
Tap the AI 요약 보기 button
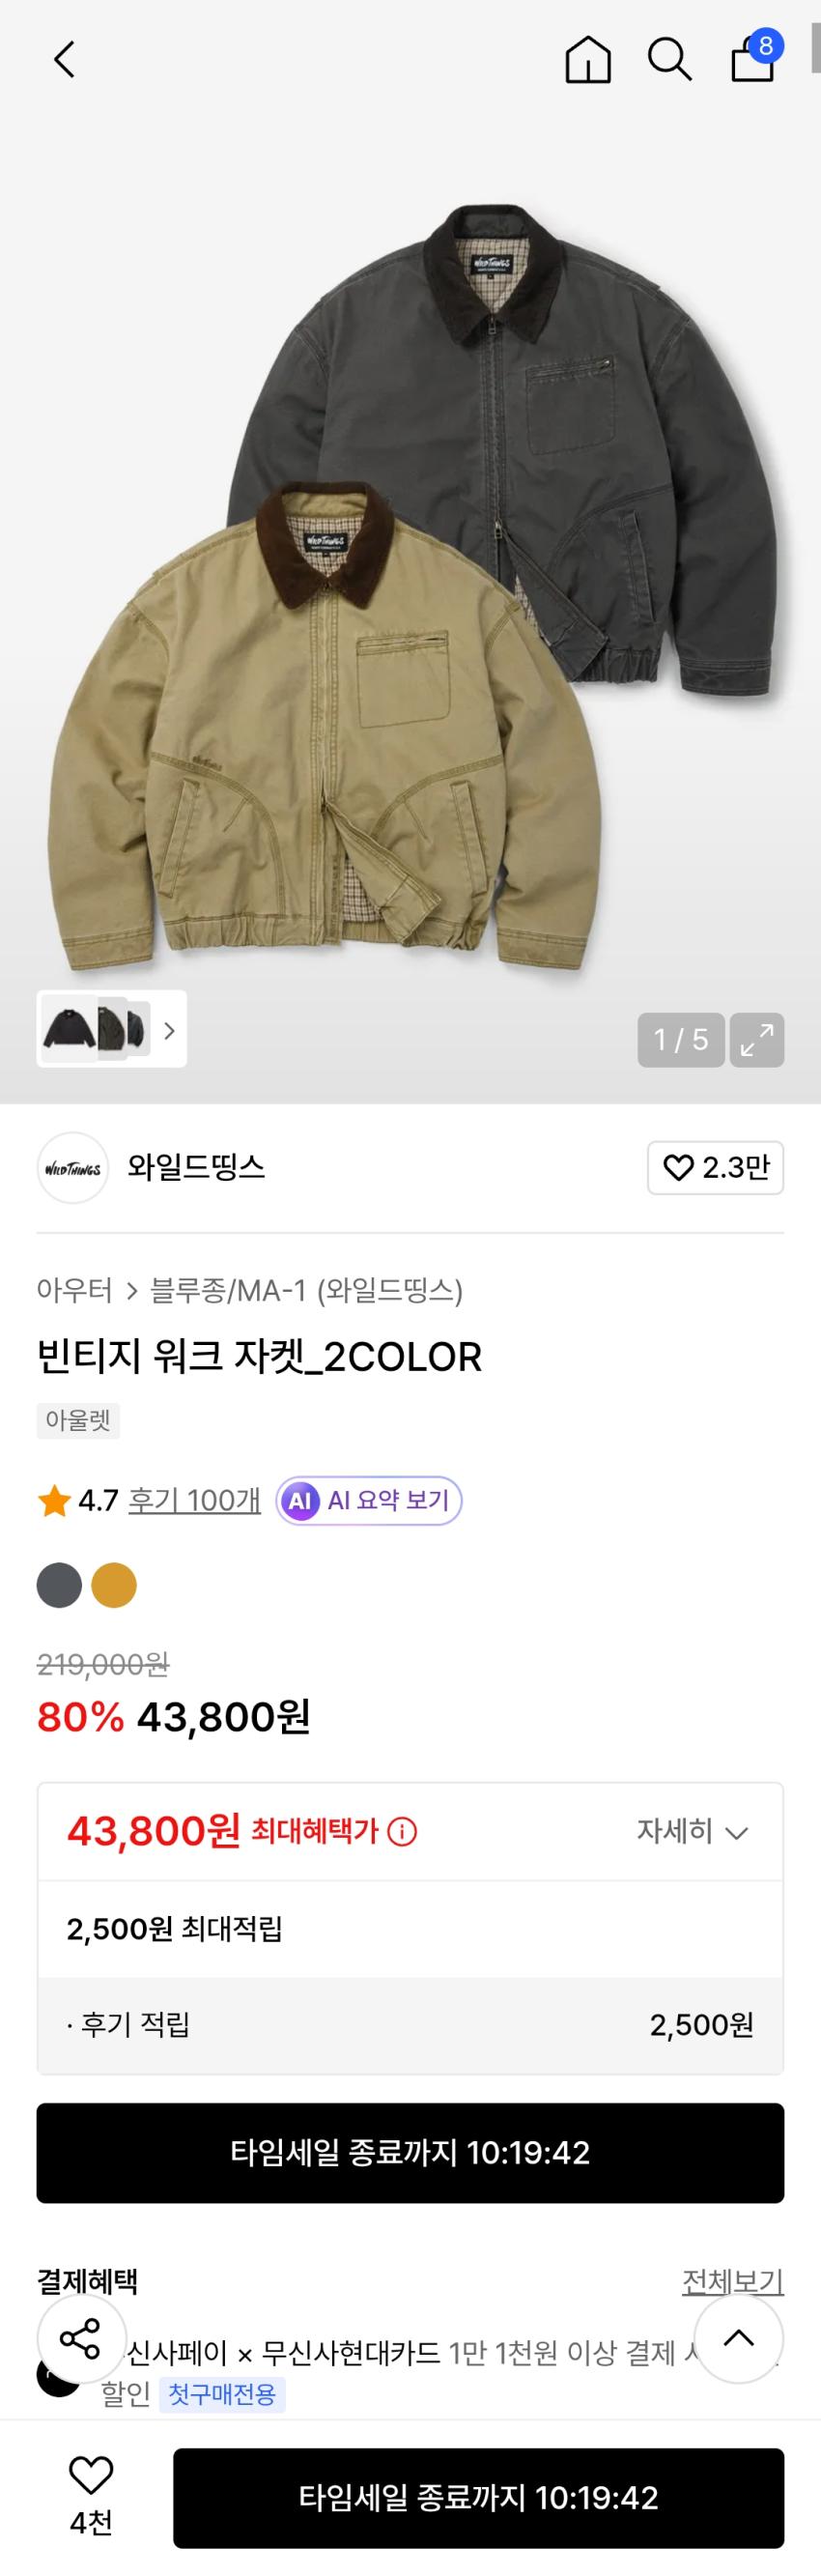coord(369,1500)
